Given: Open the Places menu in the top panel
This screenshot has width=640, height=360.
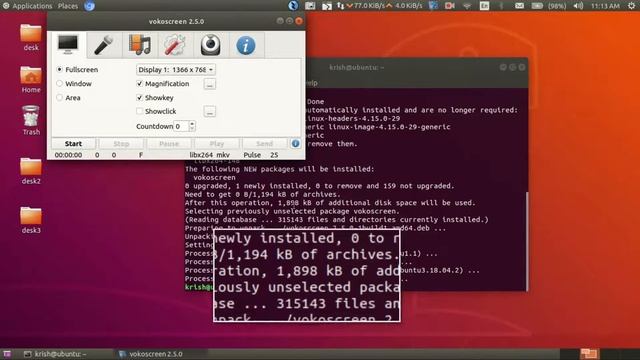Looking at the screenshot, I should [x=68, y=6].
